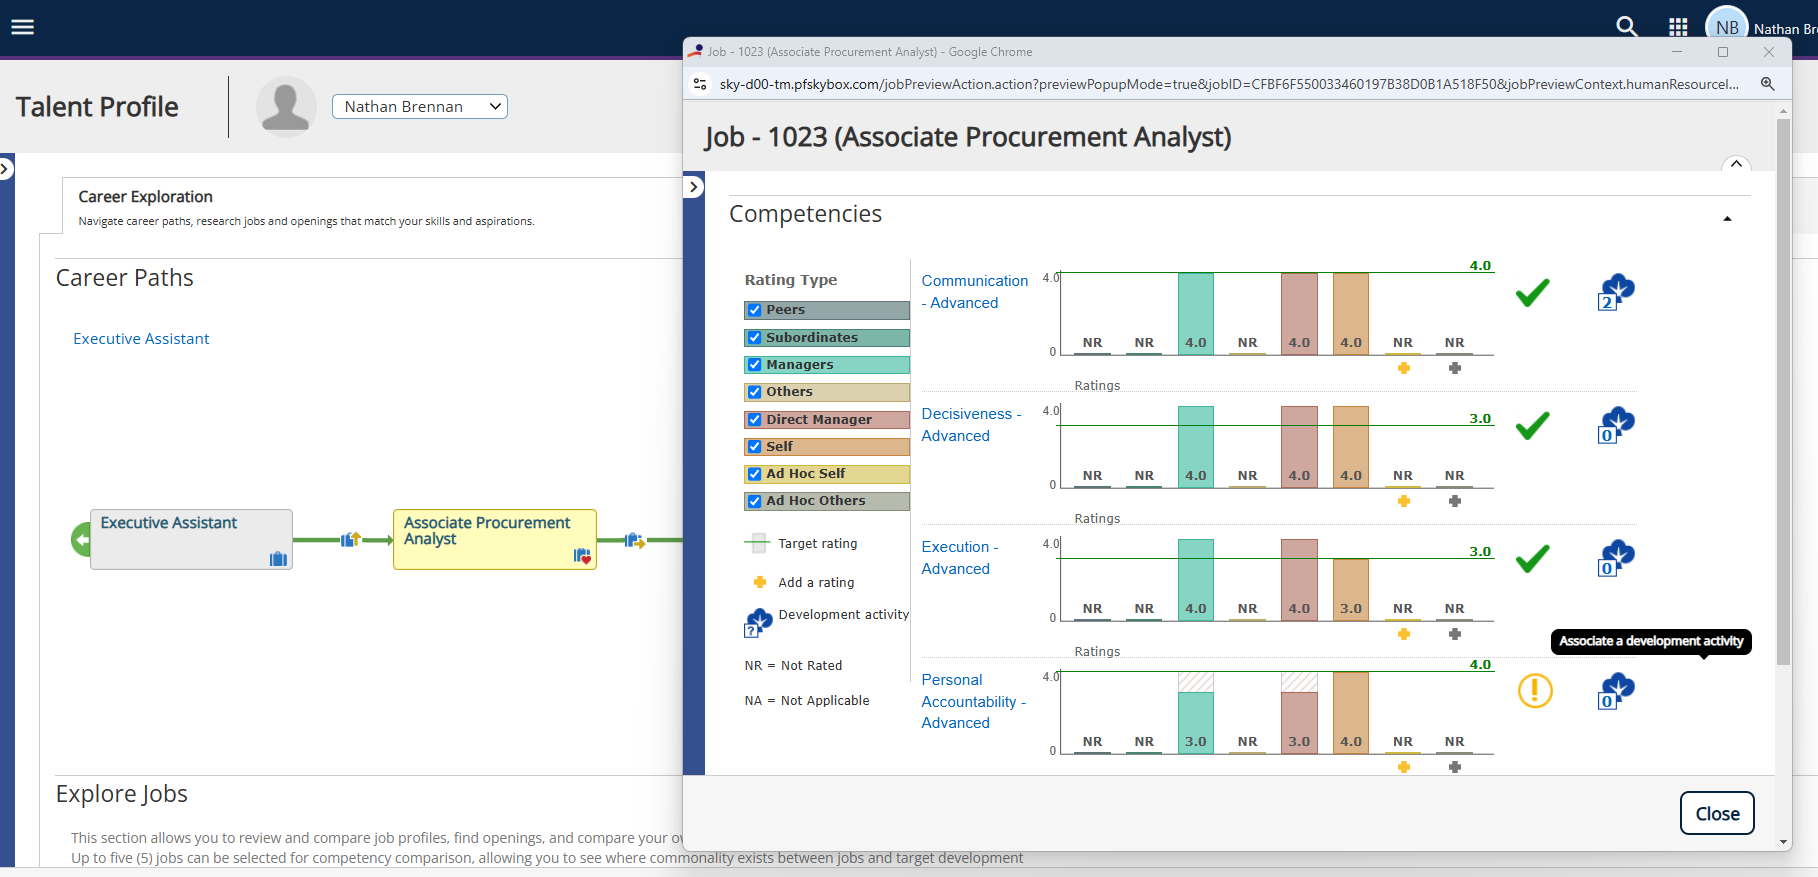Image resolution: width=1818 pixels, height=877 pixels.
Task: Collapse the Competencies section
Action: pyautogui.click(x=1726, y=218)
